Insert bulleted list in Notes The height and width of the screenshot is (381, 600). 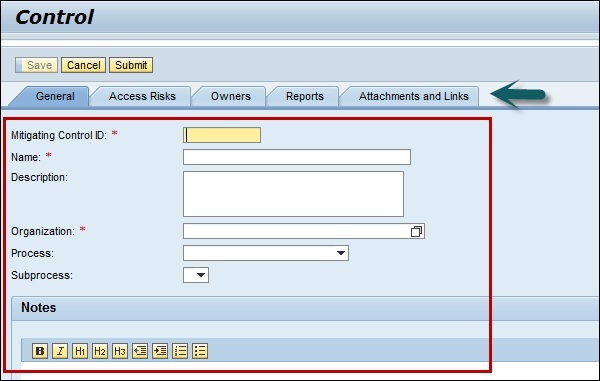coord(200,351)
